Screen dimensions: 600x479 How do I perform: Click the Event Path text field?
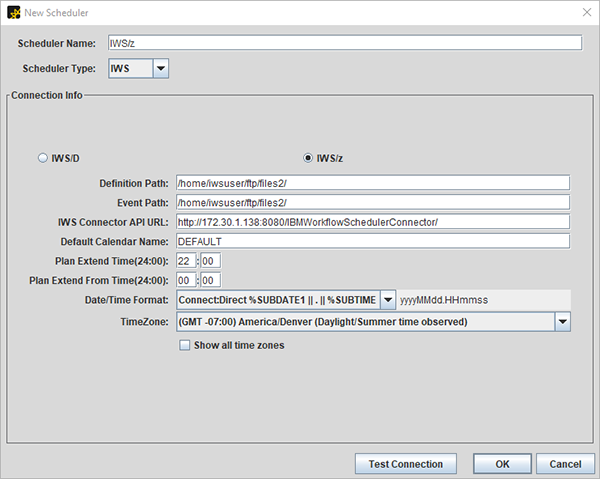click(372, 202)
